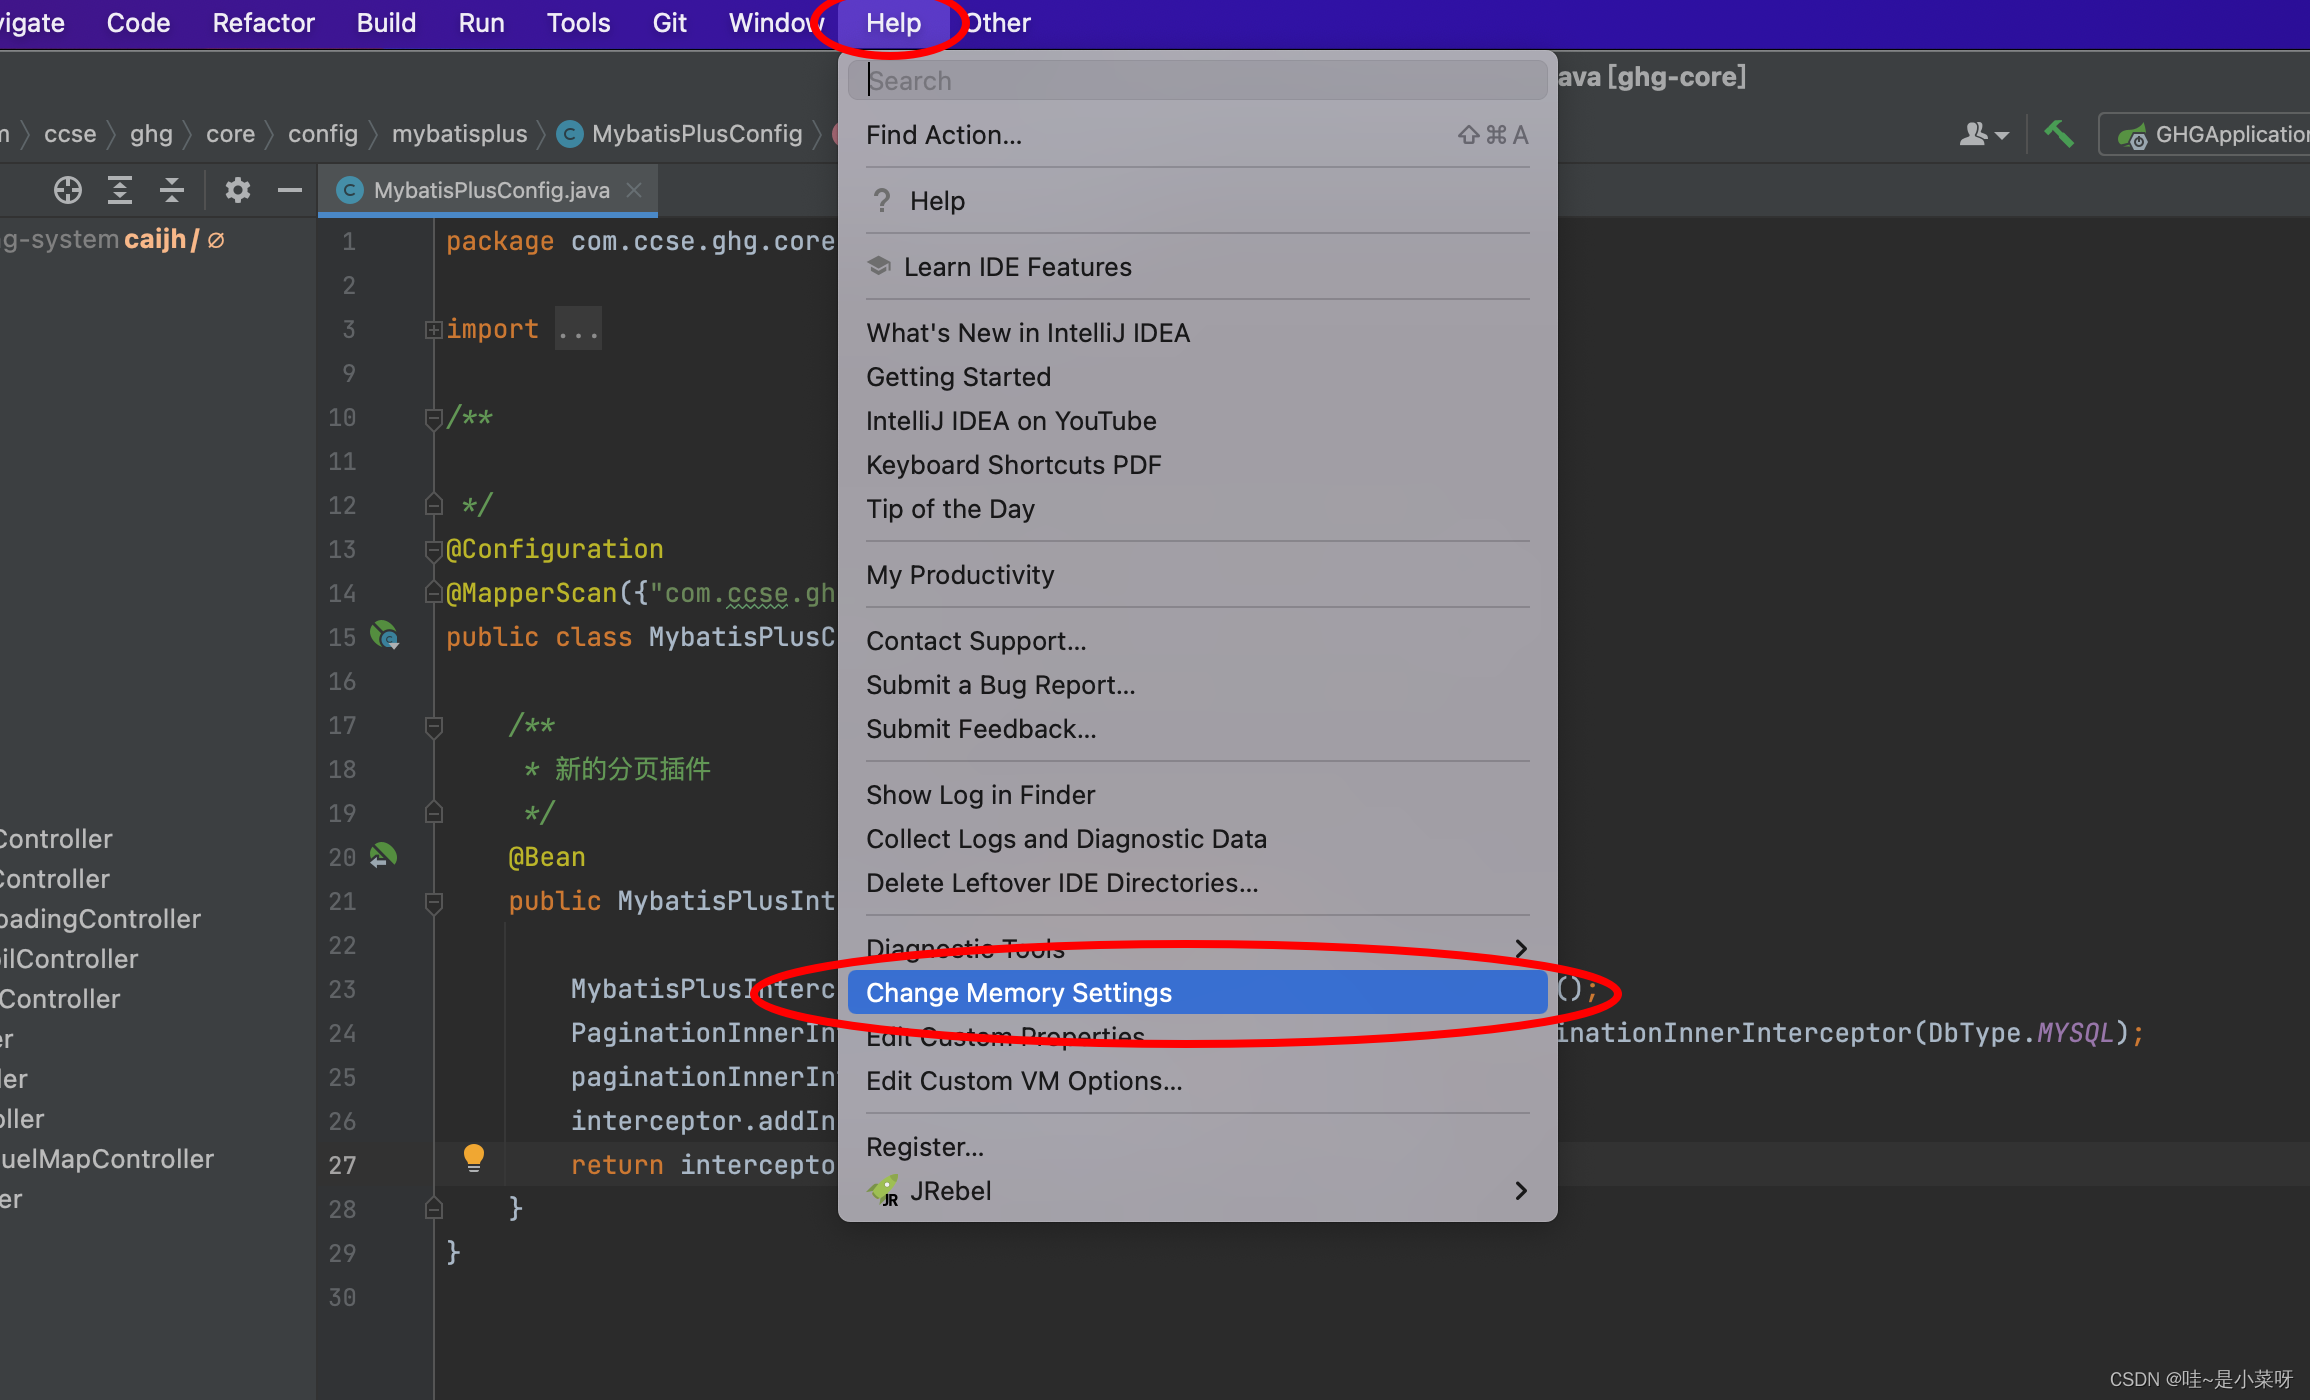Collapse the Javadoc comment at line 10
The image size is (2310, 1400).
[433, 418]
